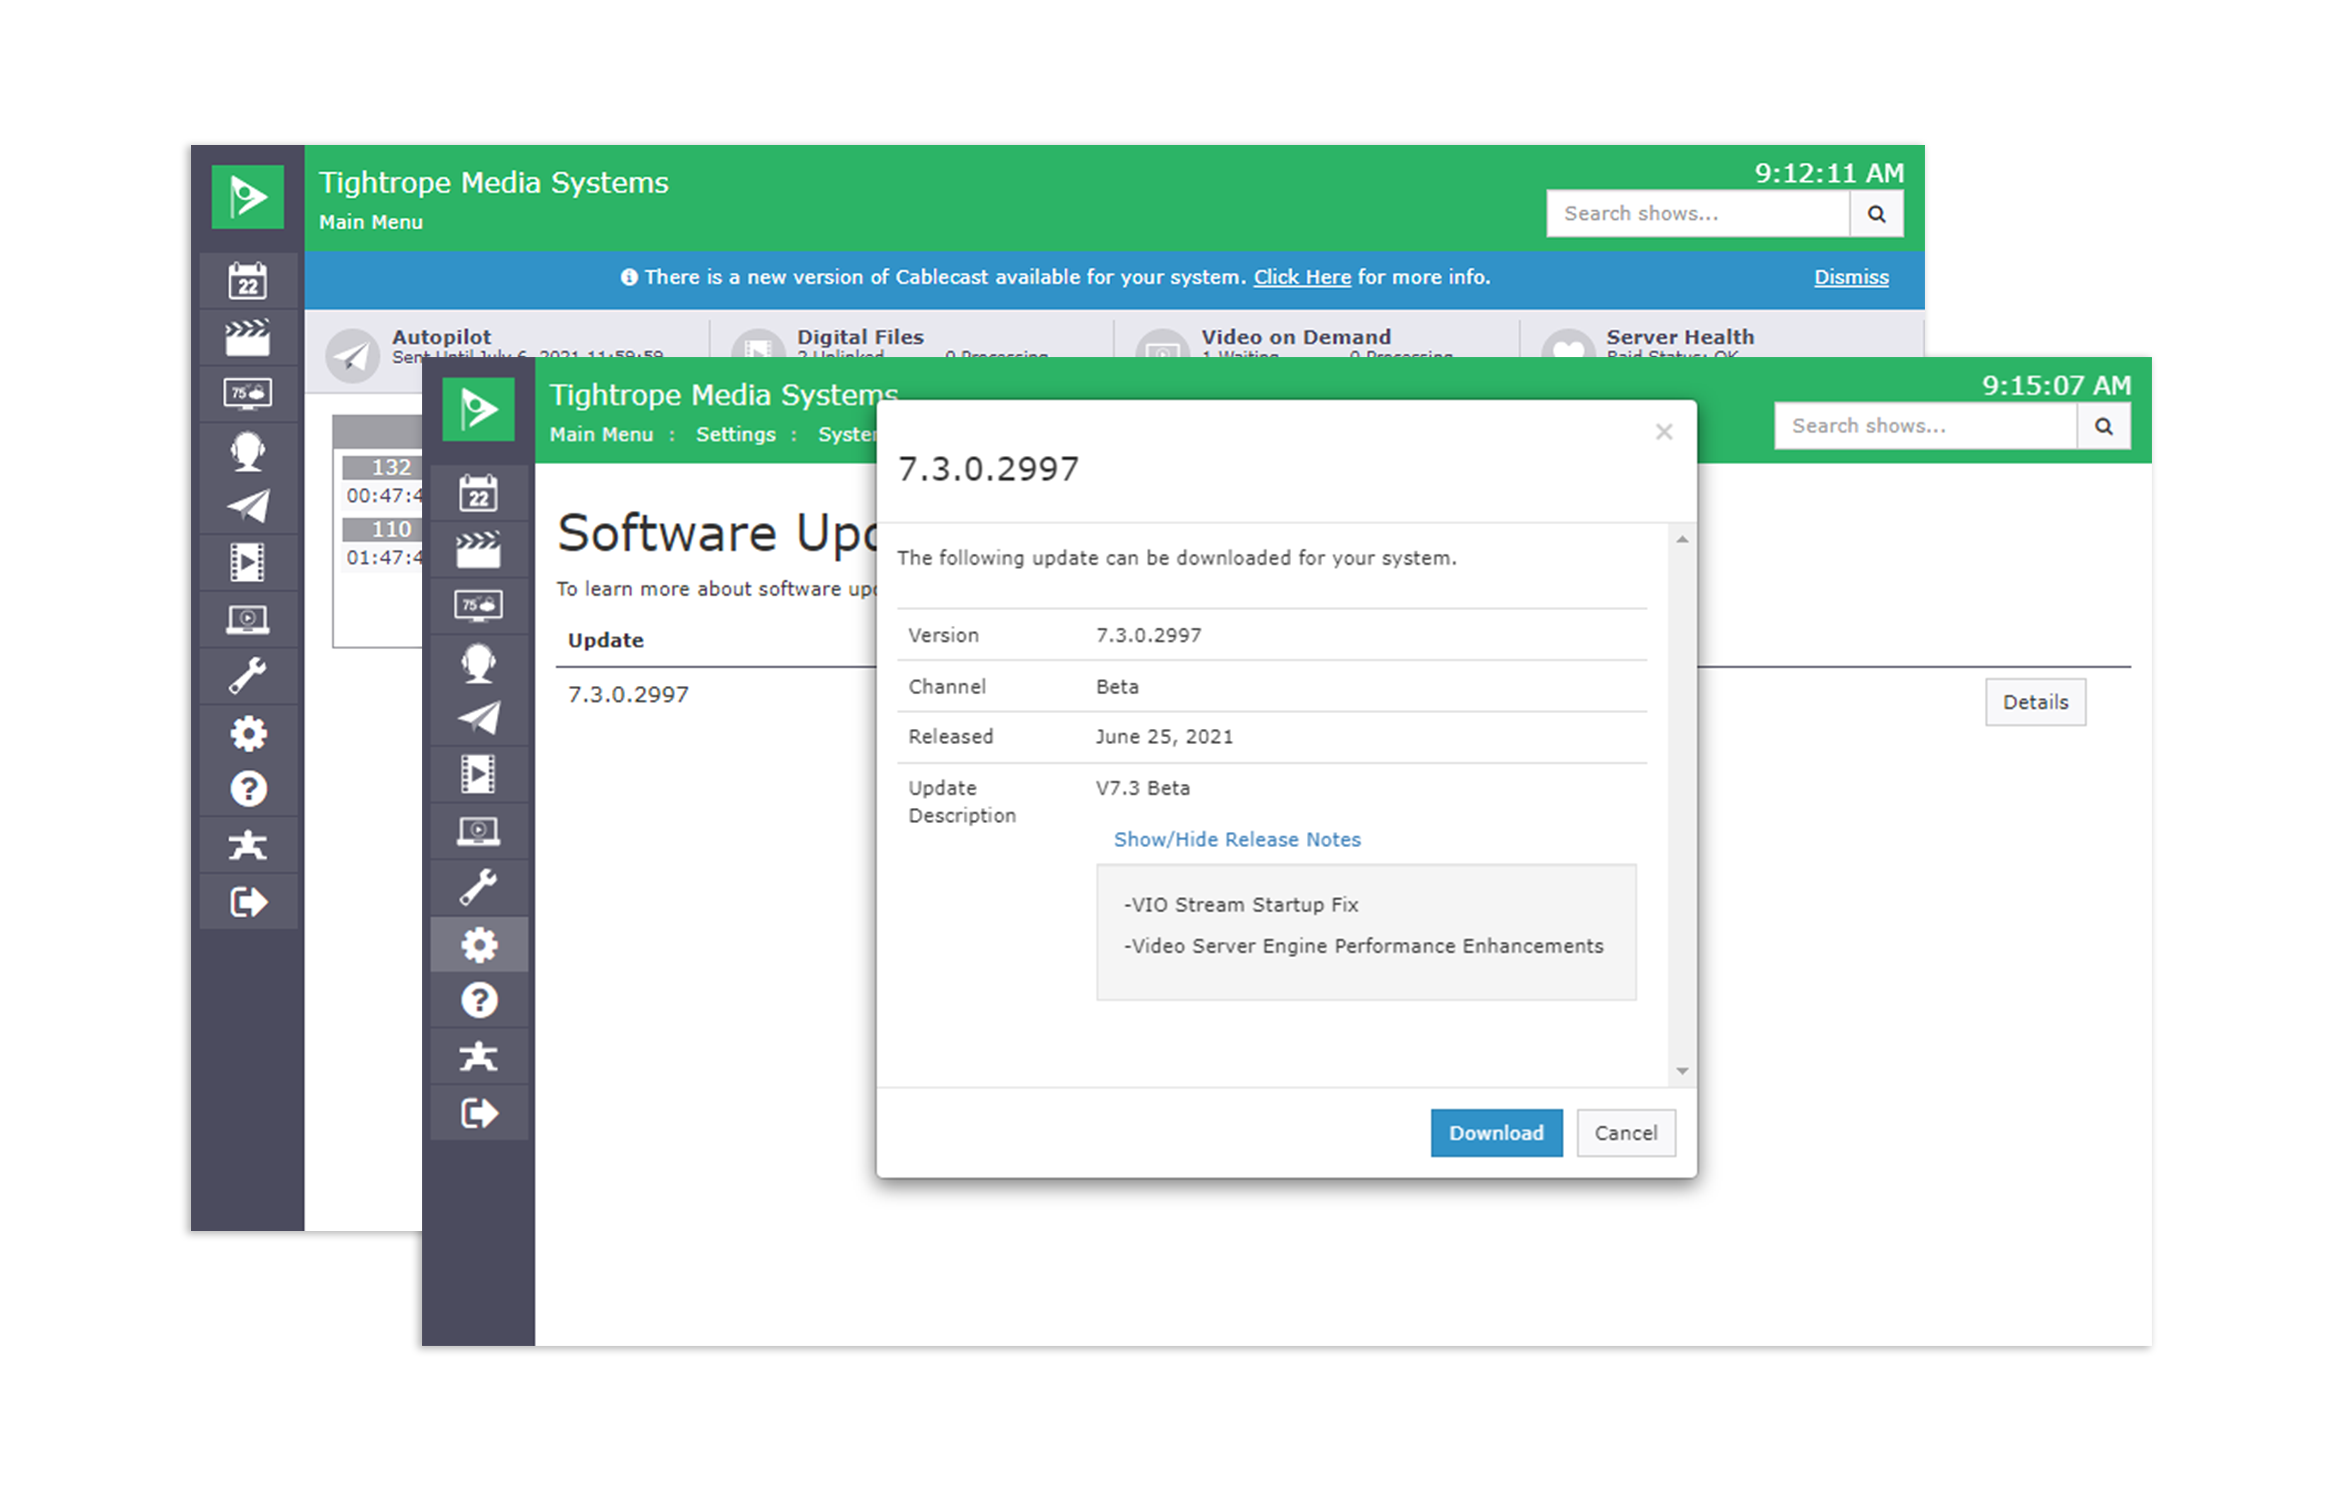Click search magnifier button in front window
This screenshot has width=2343, height=1491.
pyautogui.click(x=2104, y=426)
